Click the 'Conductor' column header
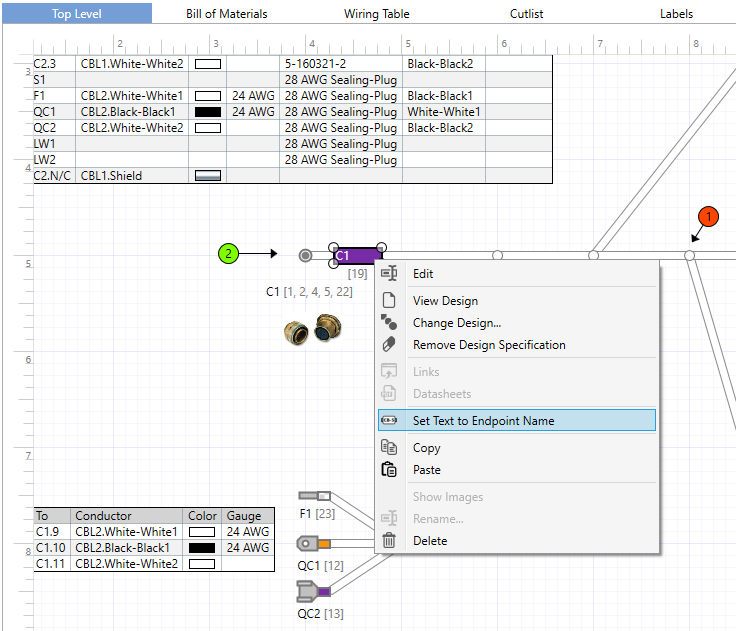Image resolution: width=736 pixels, height=631 pixels. coord(127,516)
